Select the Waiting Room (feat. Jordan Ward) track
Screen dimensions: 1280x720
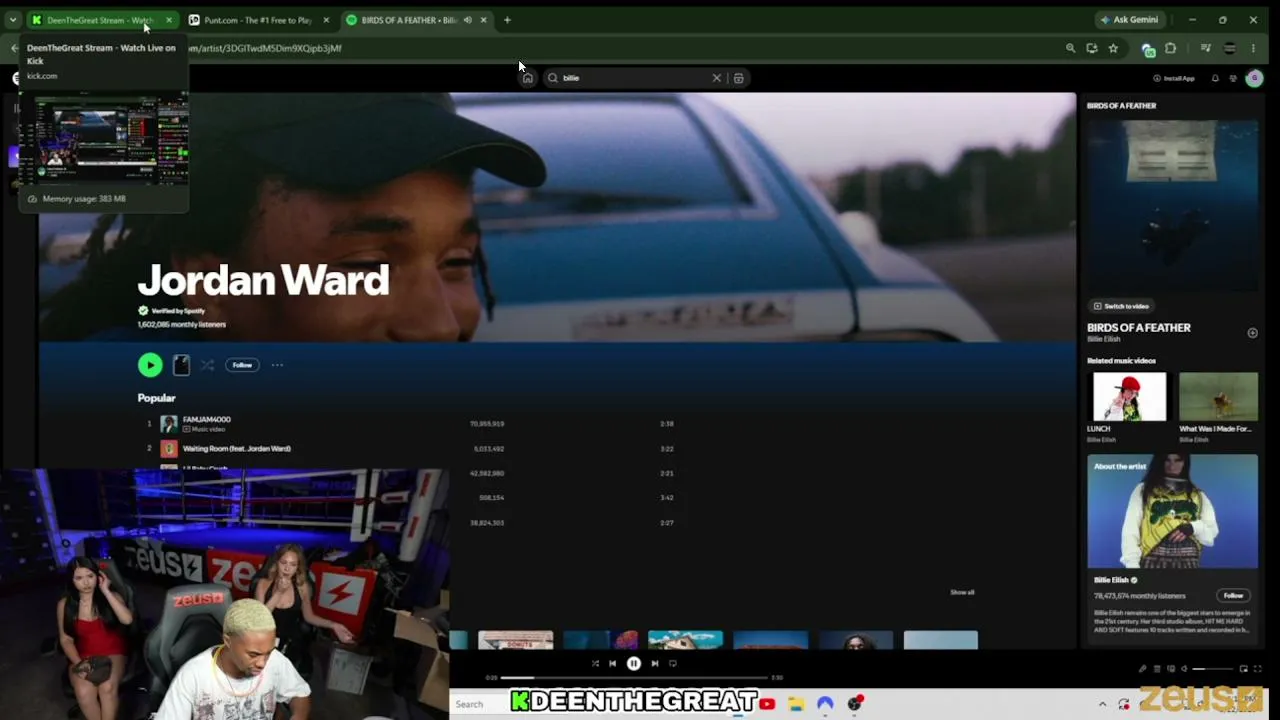pos(236,448)
